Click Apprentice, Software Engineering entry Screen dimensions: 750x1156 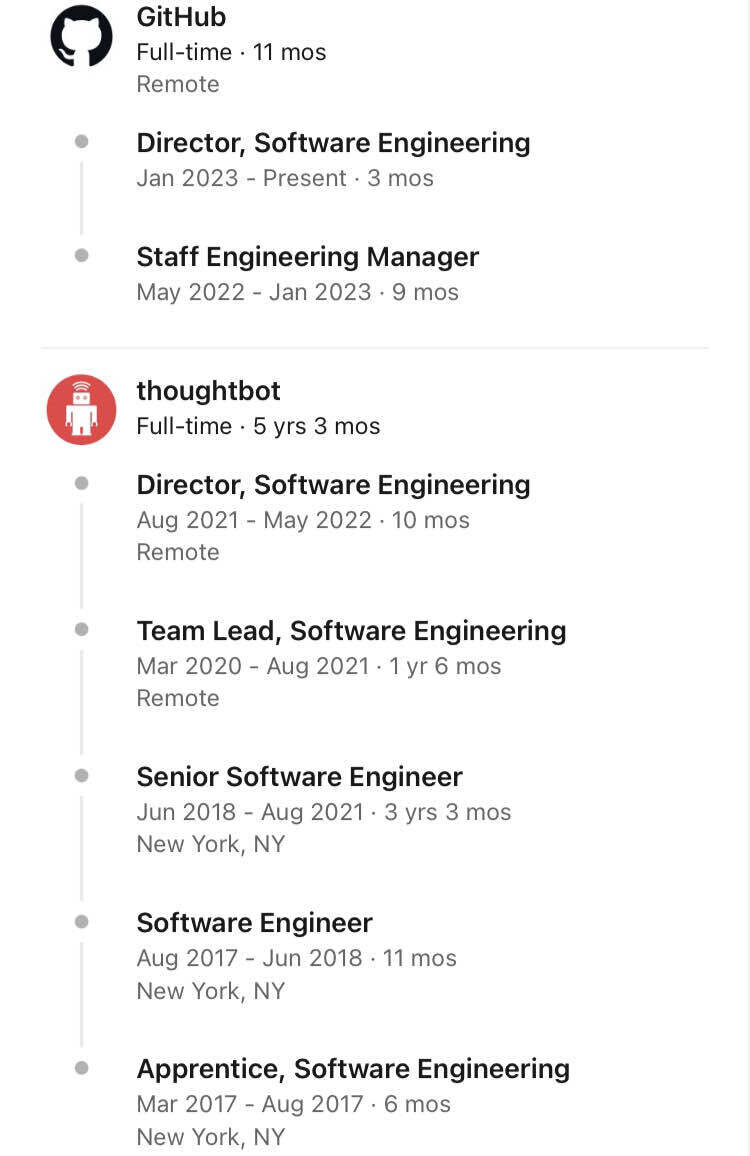[x=353, y=1069]
